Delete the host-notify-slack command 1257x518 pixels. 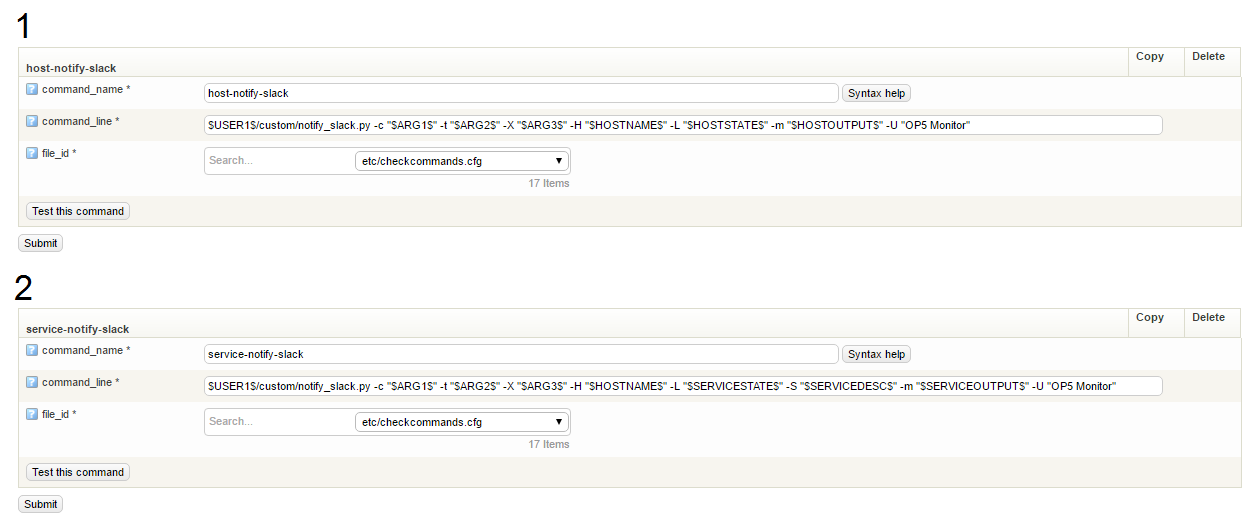(x=1208, y=57)
